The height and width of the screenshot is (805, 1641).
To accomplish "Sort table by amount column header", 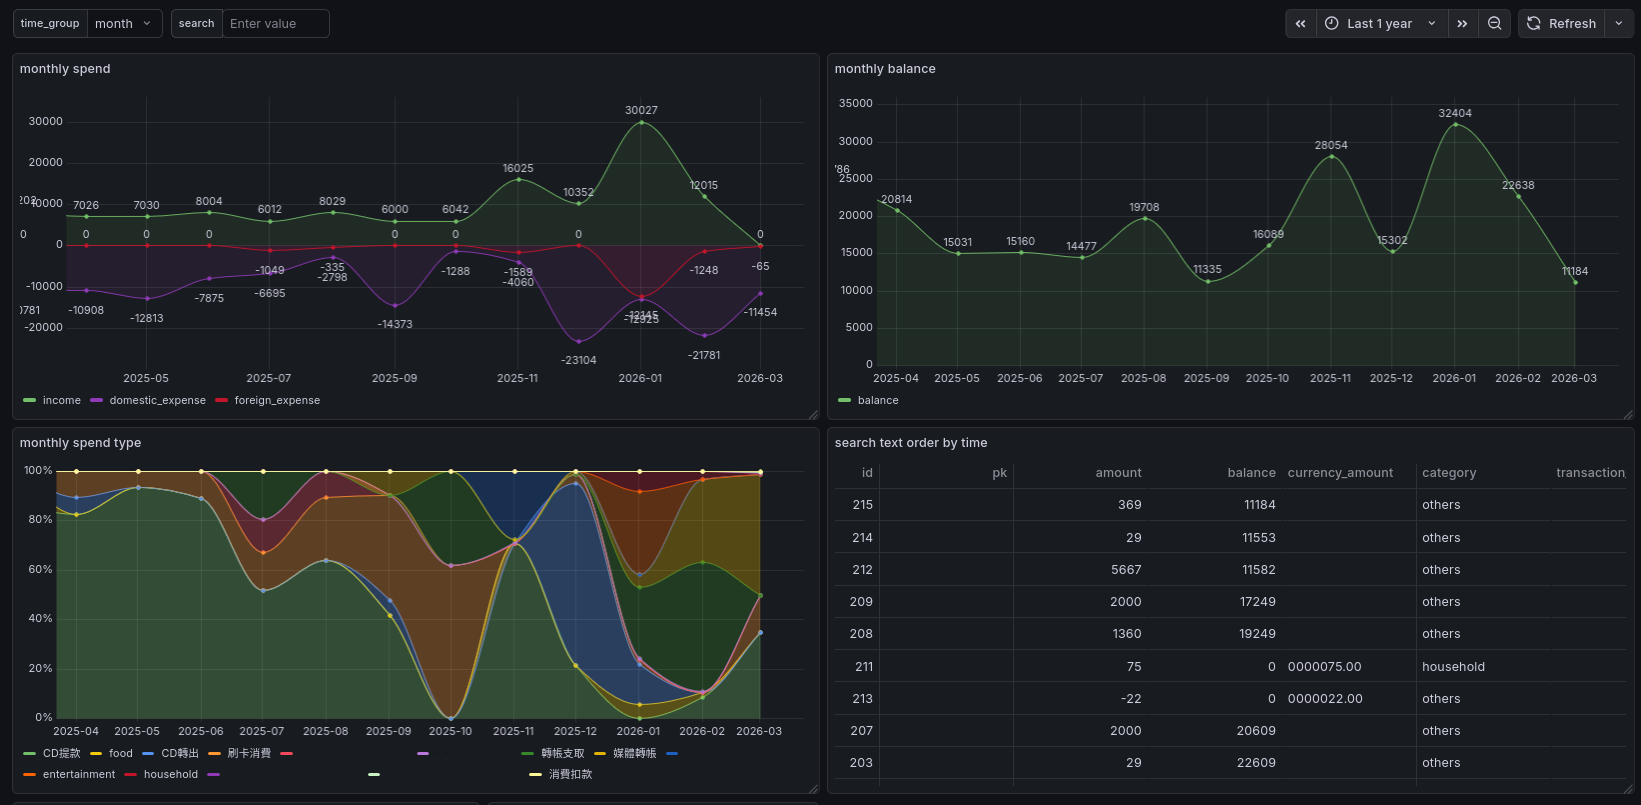I will click(x=1118, y=473).
